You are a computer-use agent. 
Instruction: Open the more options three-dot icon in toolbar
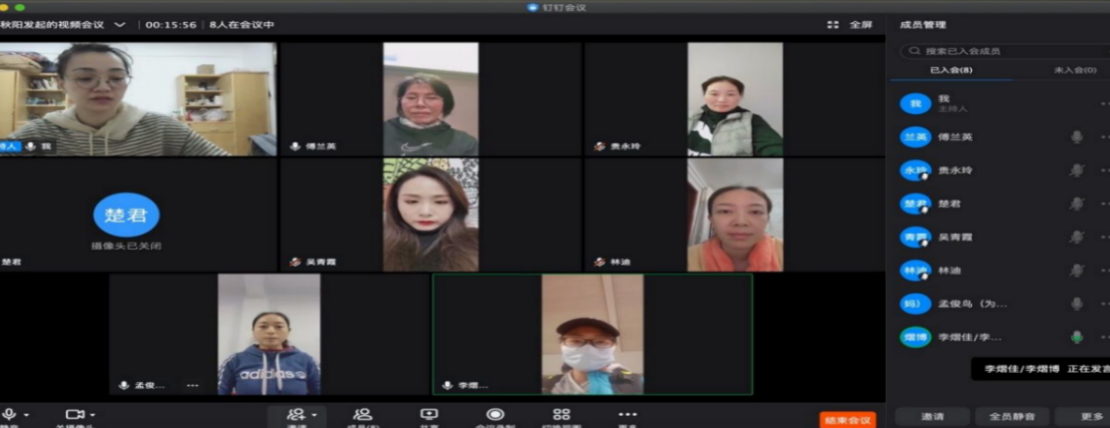point(627,414)
